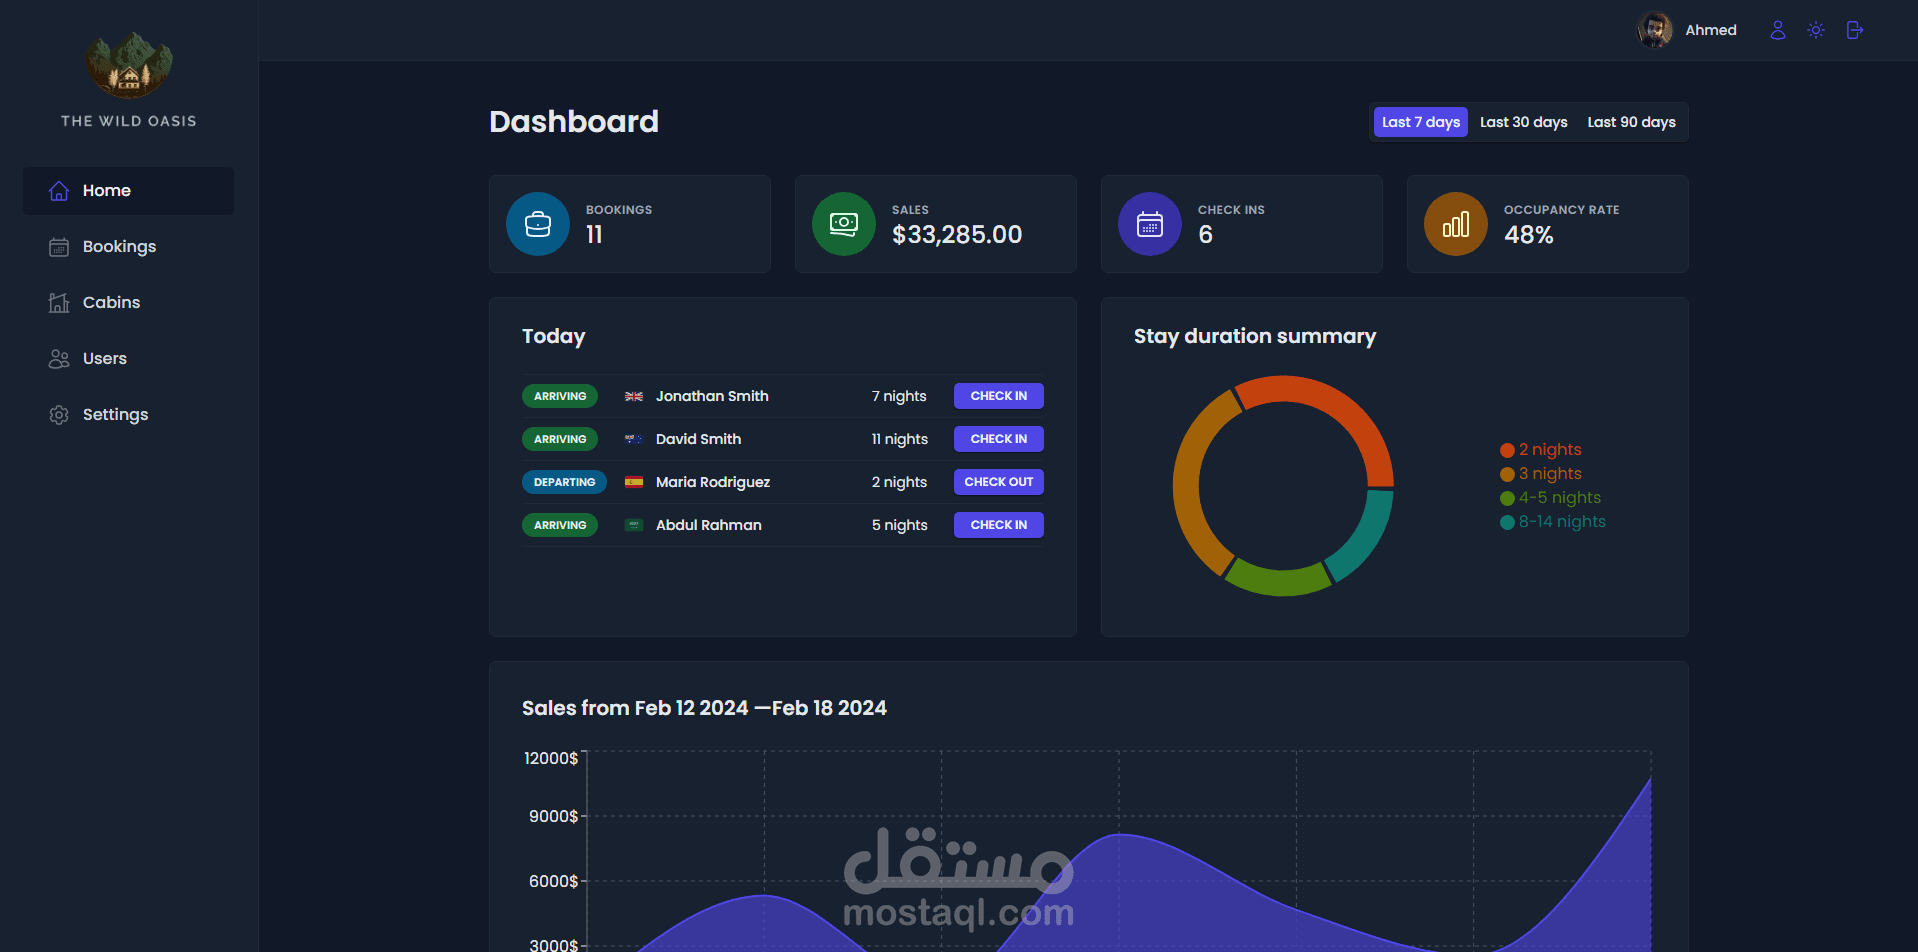Click the sales value $33,285.00
Image resolution: width=1918 pixels, height=952 pixels.
pyautogui.click(x=957, y=235)
